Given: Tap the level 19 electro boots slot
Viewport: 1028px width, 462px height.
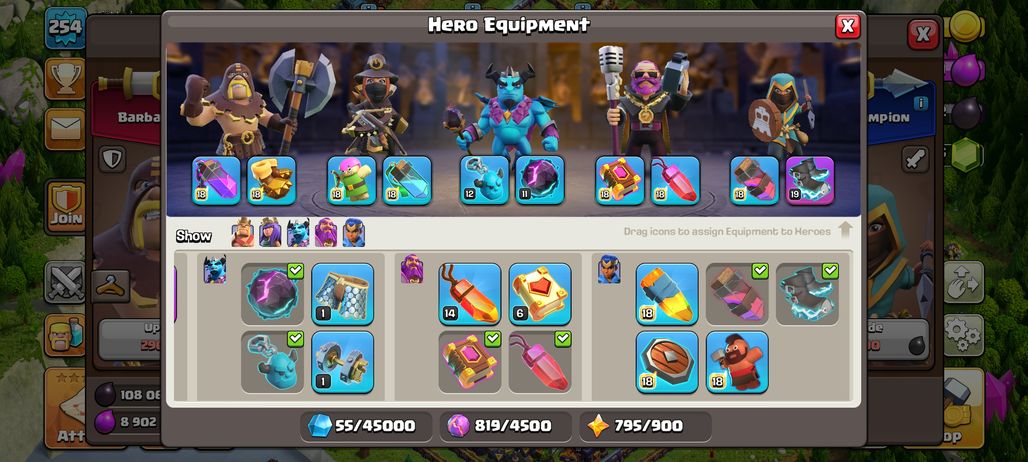Looking at the screenshot, I should point(810,180).
